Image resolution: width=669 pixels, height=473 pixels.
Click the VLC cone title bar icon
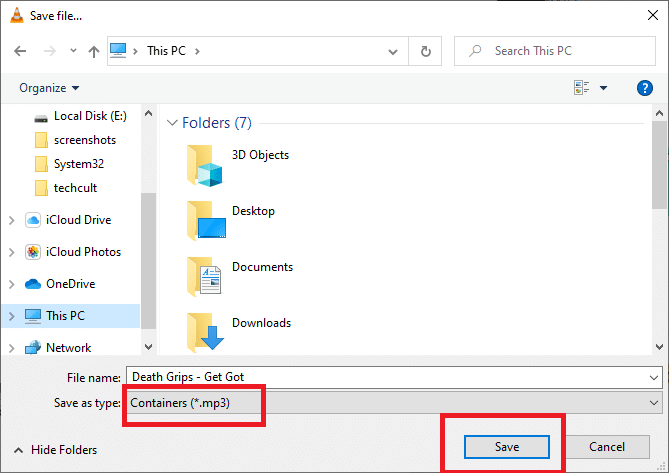[x=17, y=15]
